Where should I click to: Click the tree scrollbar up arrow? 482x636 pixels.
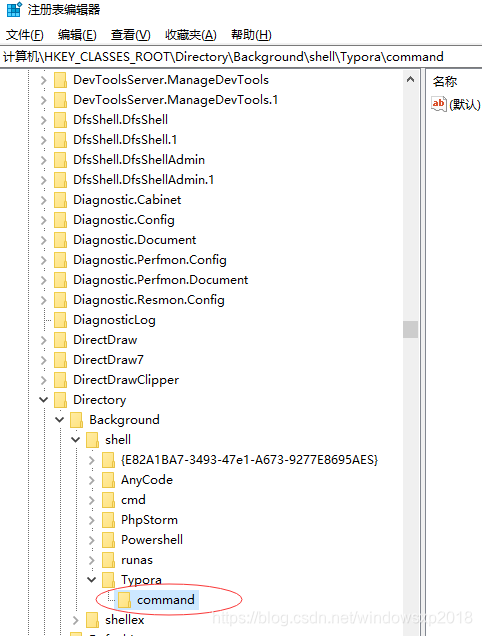[411, 80]
